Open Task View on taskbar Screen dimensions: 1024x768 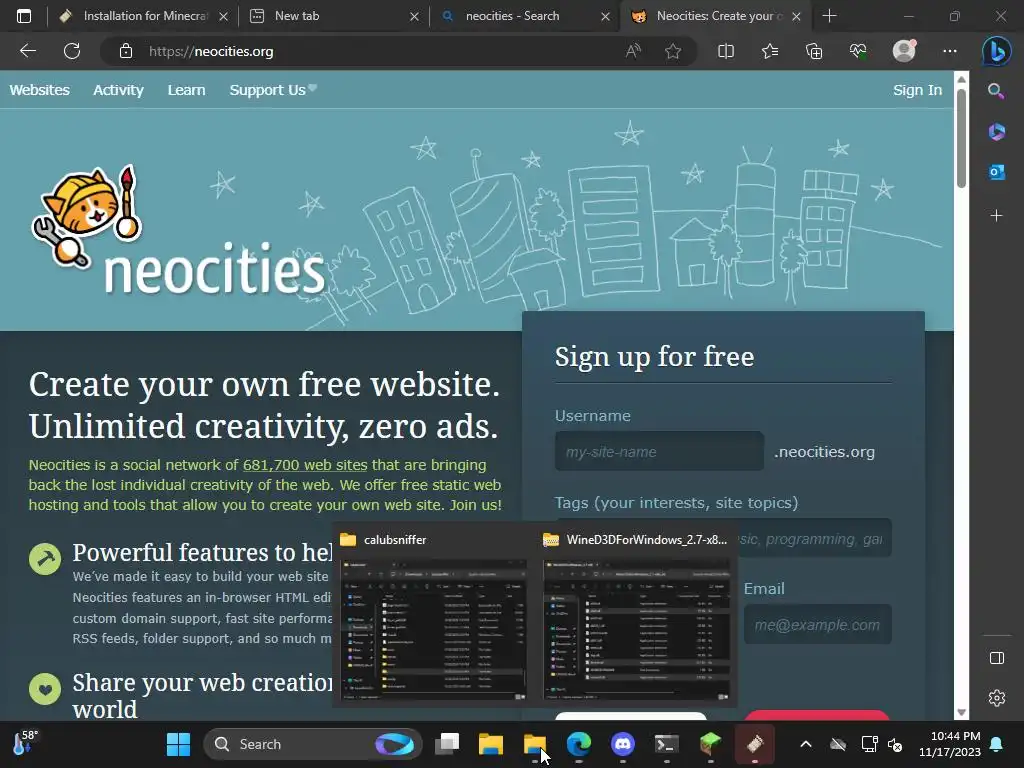point(448,744)
